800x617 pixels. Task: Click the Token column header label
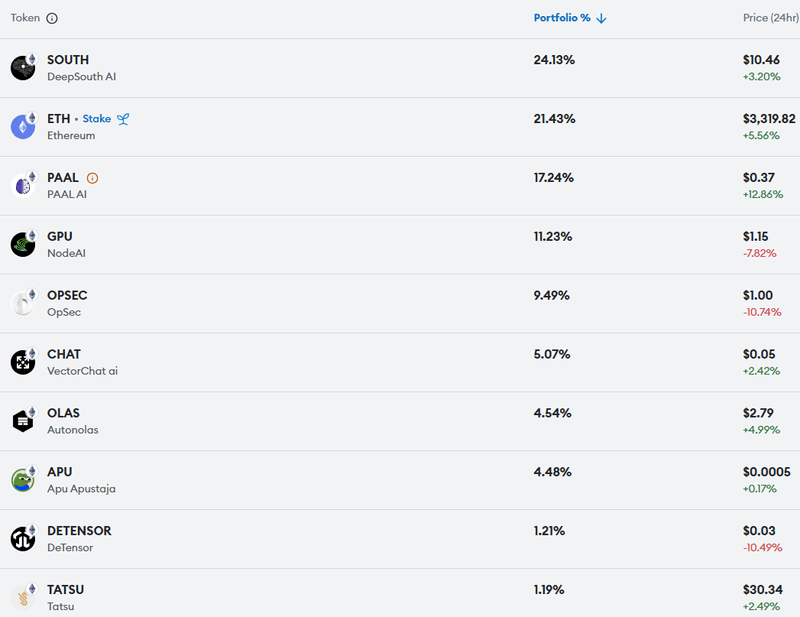click(25, 18)
